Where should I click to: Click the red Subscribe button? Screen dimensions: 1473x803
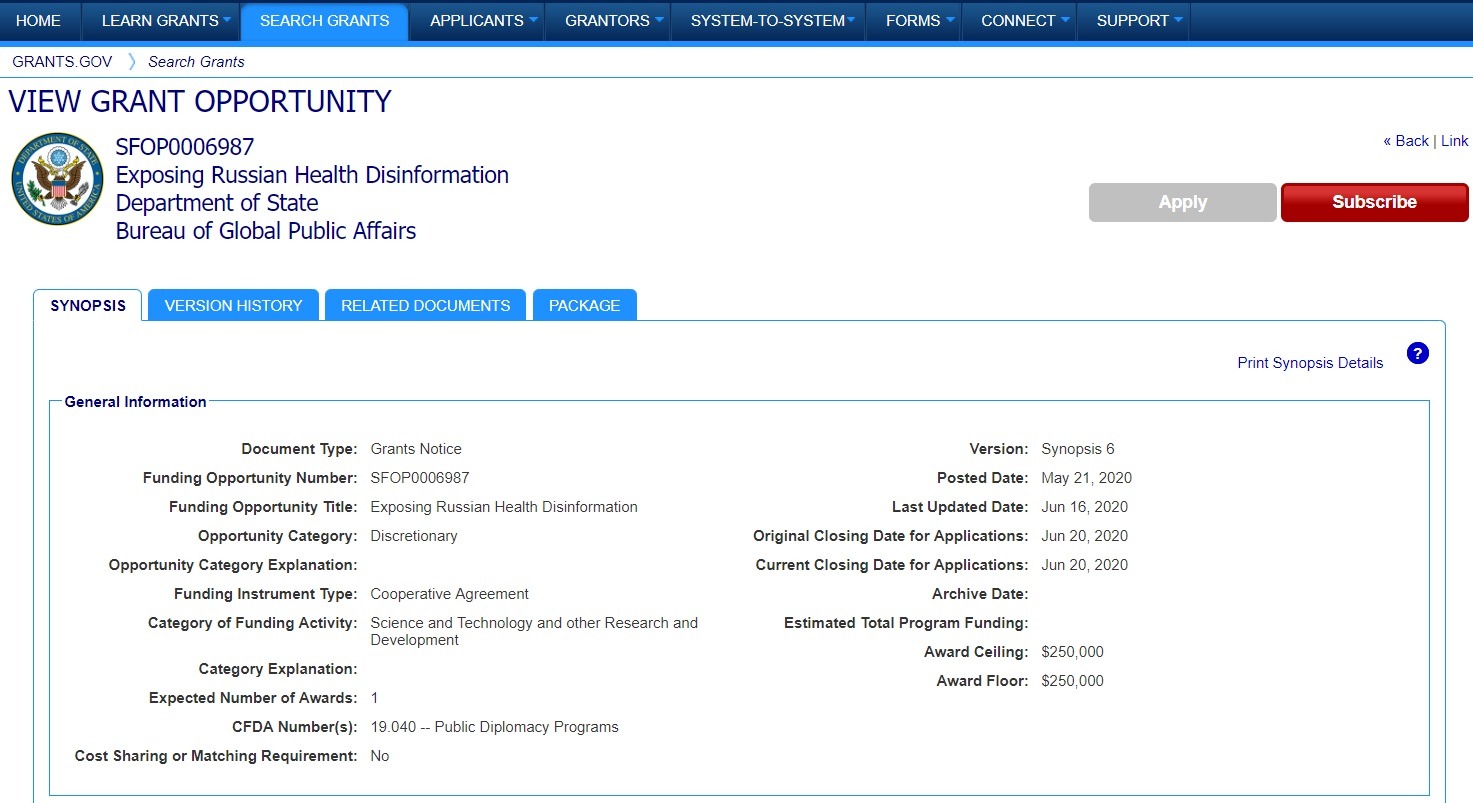(1375, 202)
